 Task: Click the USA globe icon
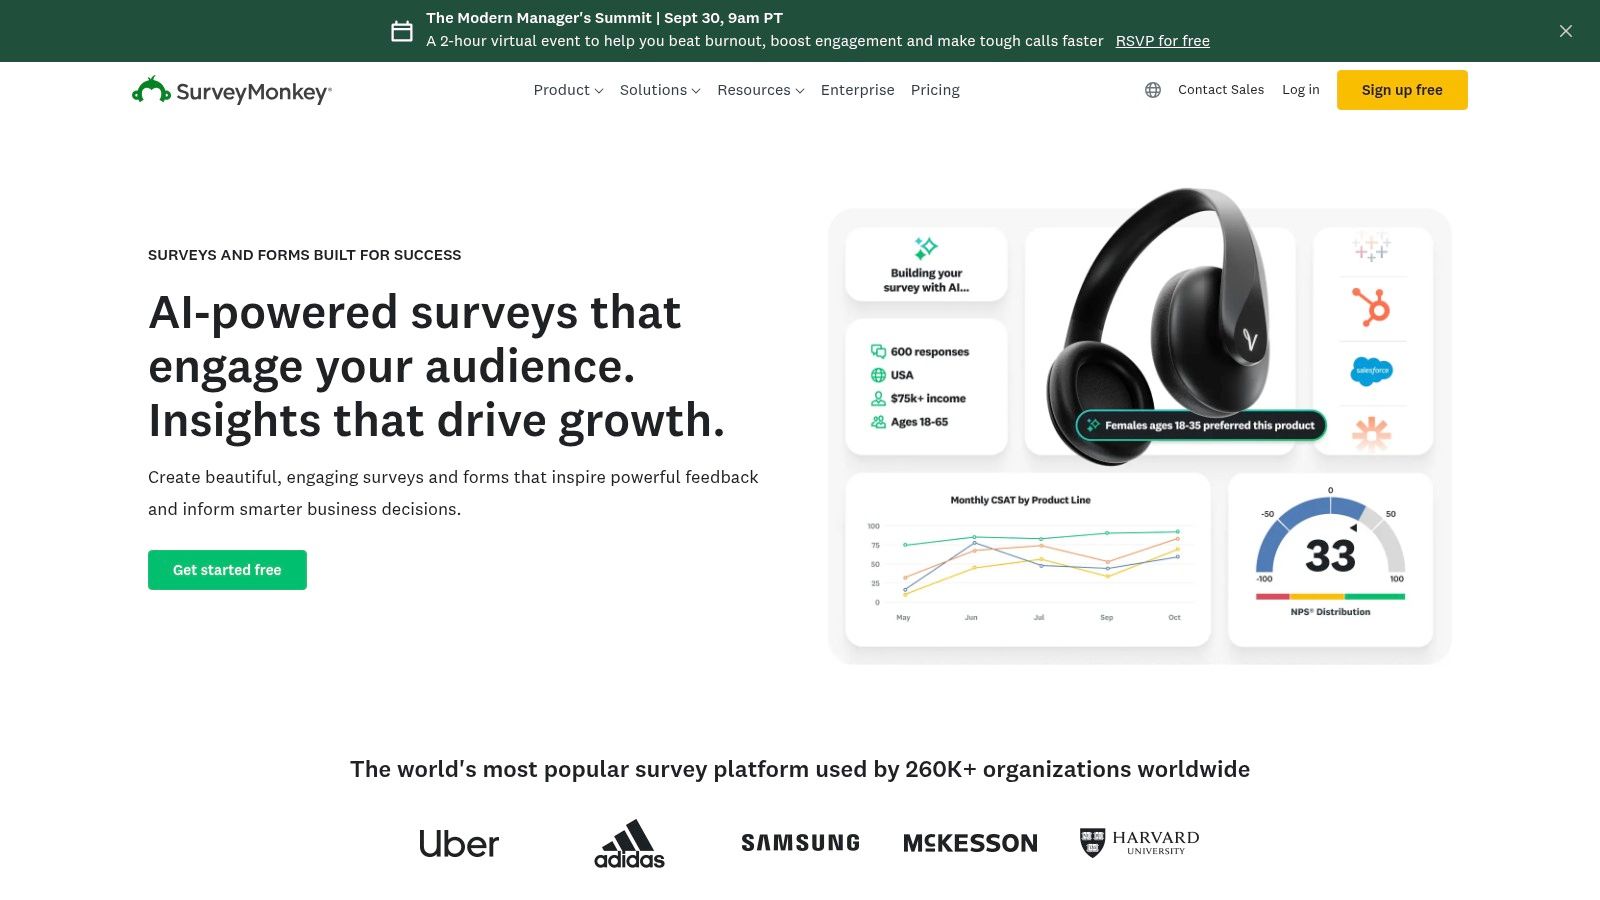tap(878, 375)
